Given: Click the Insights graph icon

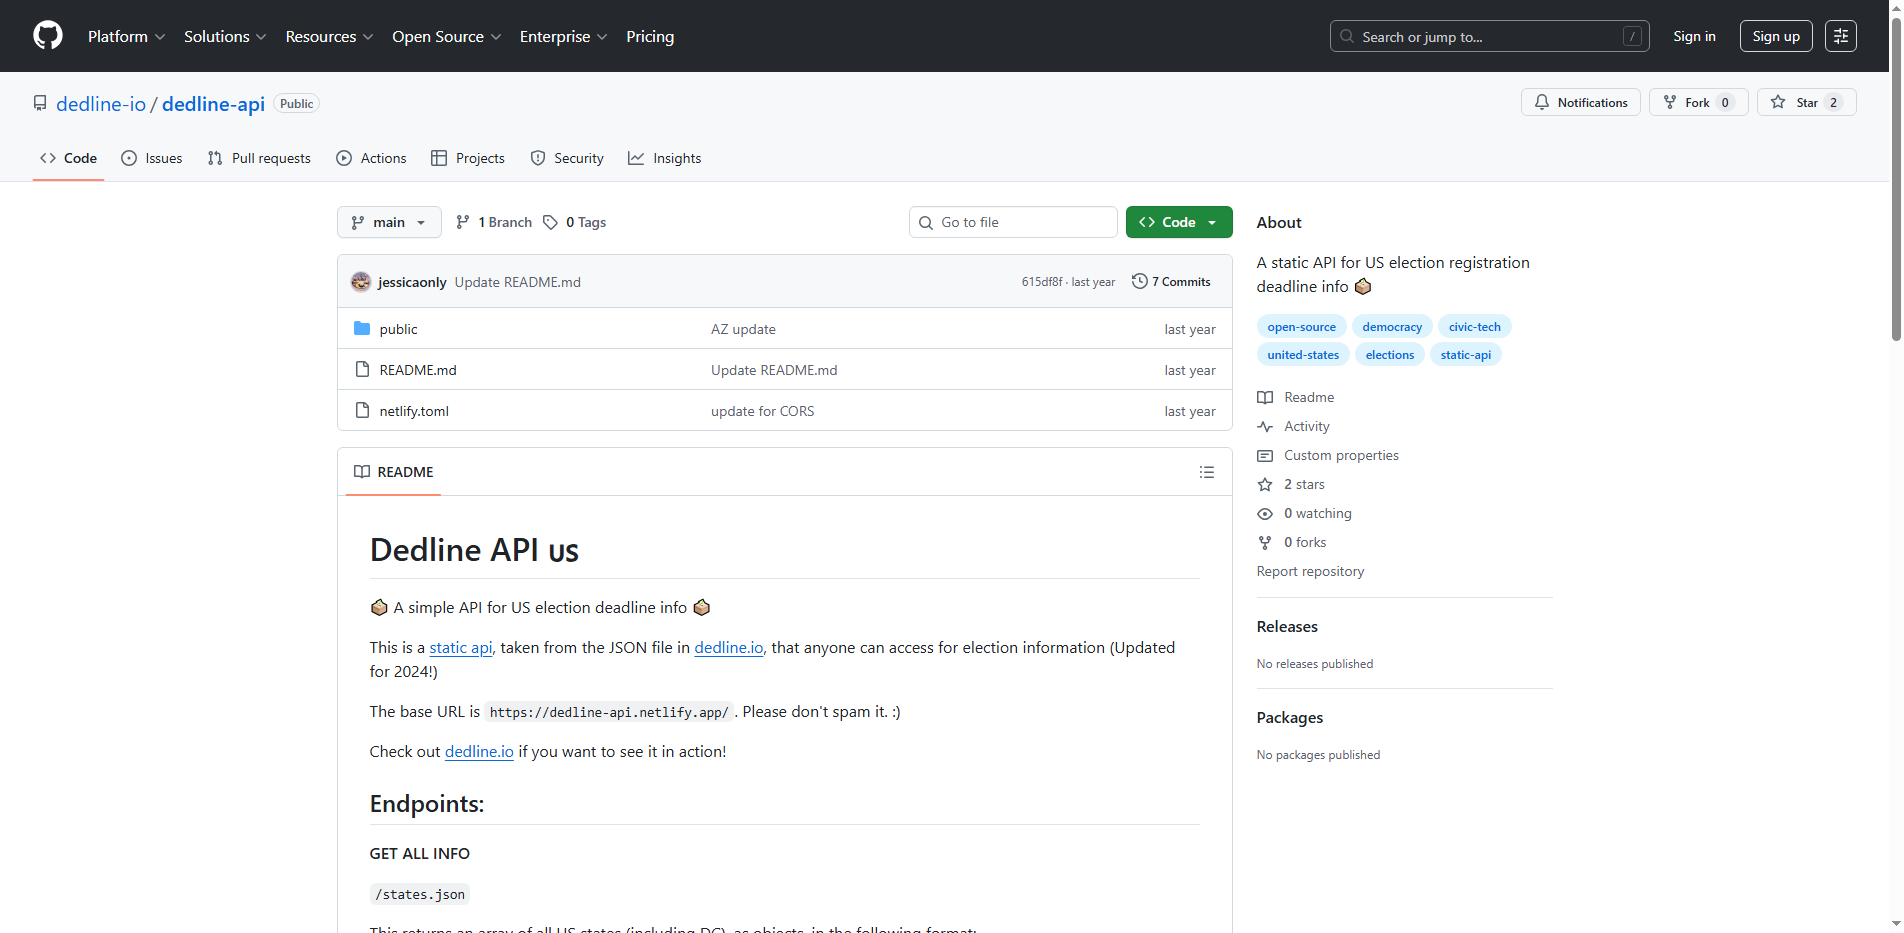Looking at the screenshot, I should [636, 157].
